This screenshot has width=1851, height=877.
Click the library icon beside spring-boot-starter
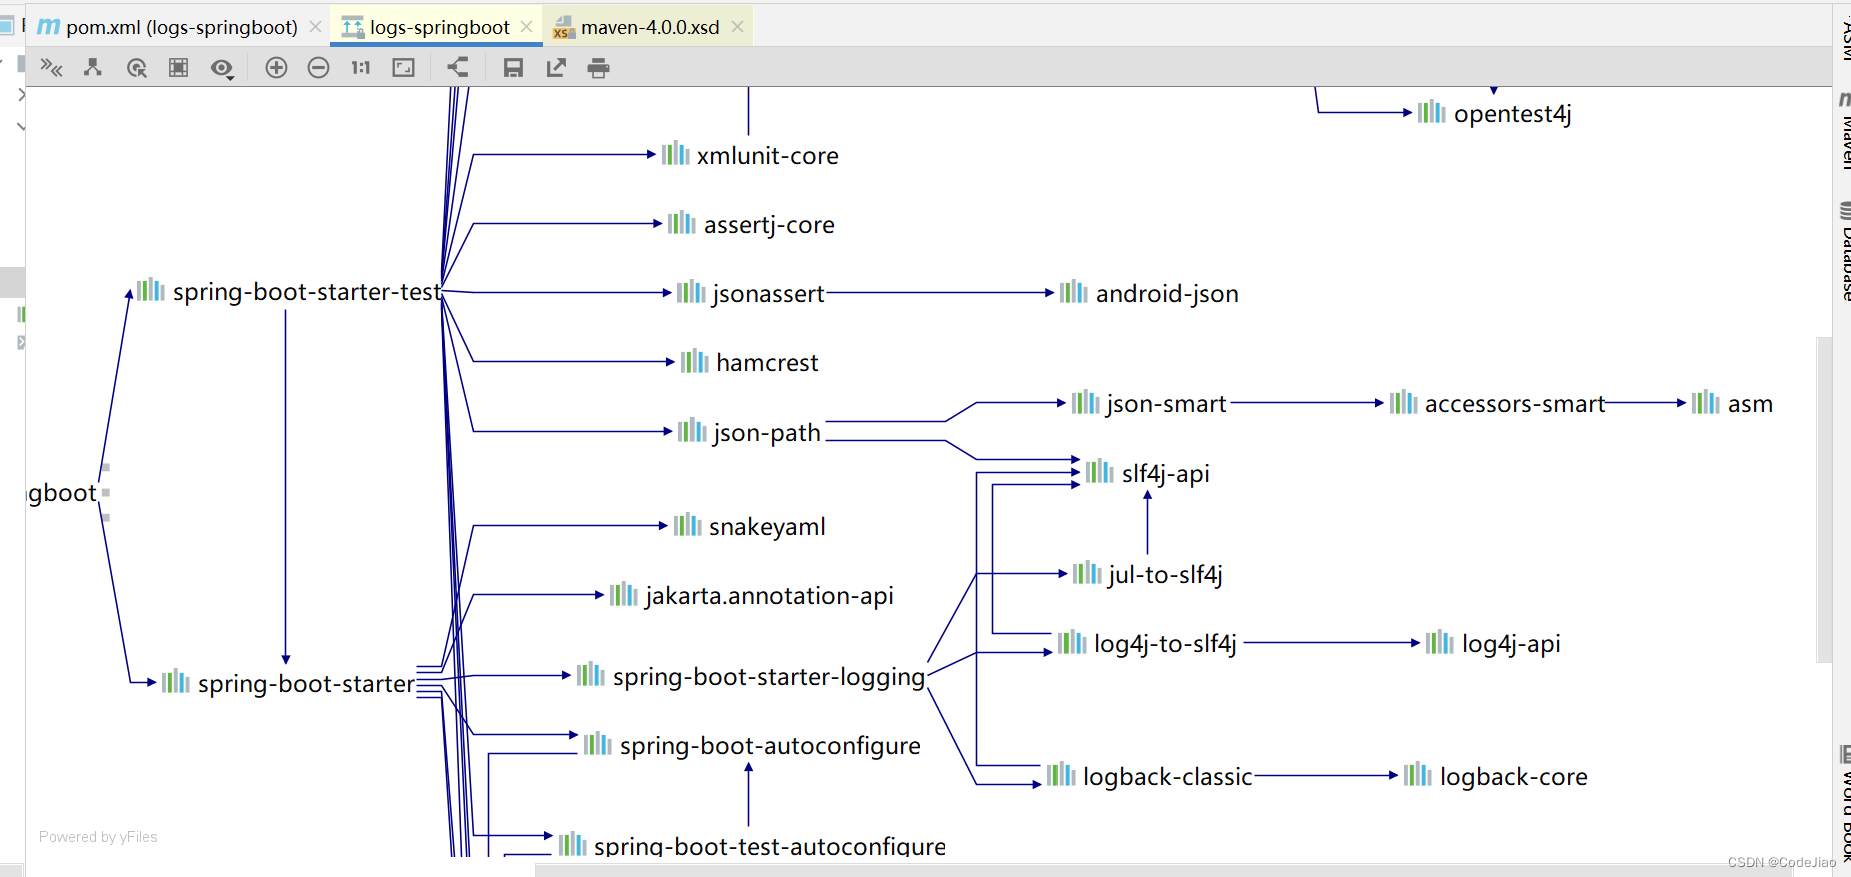(x=176, y=681)
